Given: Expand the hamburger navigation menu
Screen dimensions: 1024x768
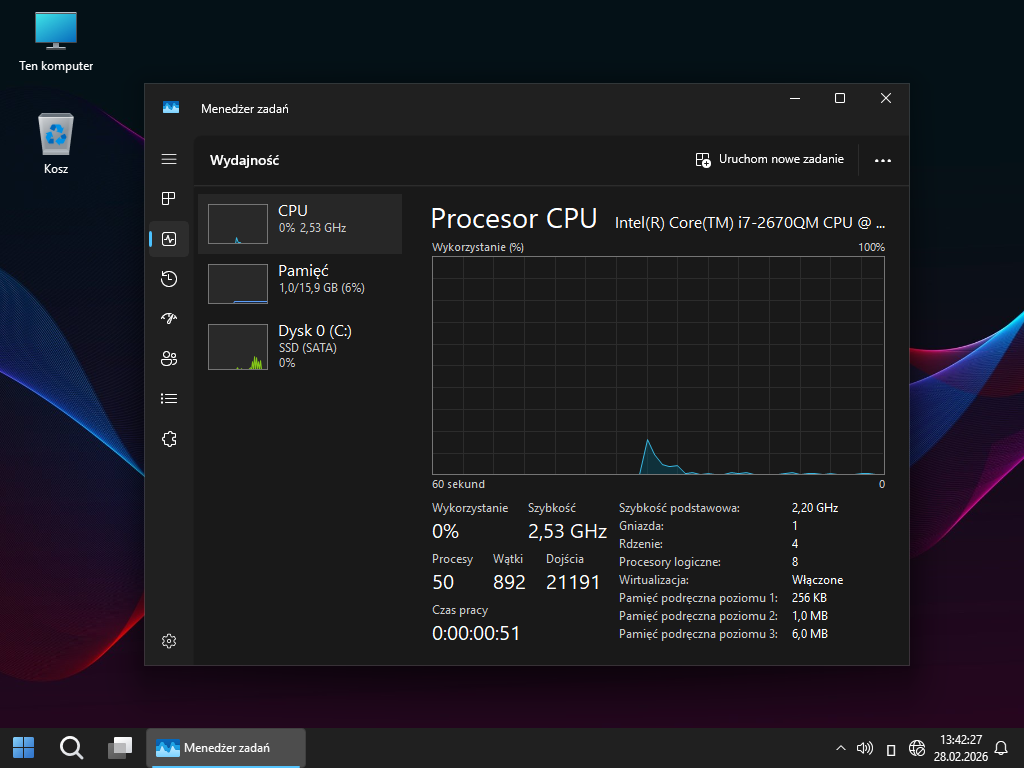Looking at the screenshot, I should coord(169,159).
